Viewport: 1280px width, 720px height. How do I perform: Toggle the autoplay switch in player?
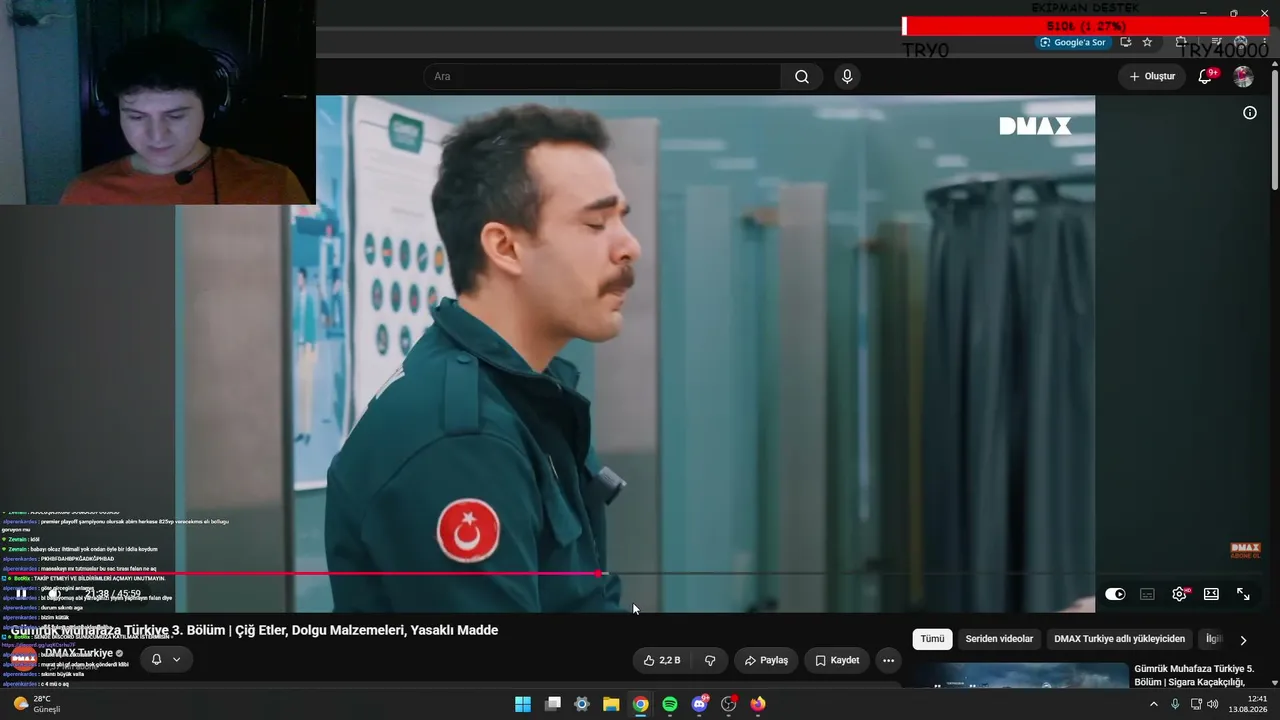[x=1115, y=594]
